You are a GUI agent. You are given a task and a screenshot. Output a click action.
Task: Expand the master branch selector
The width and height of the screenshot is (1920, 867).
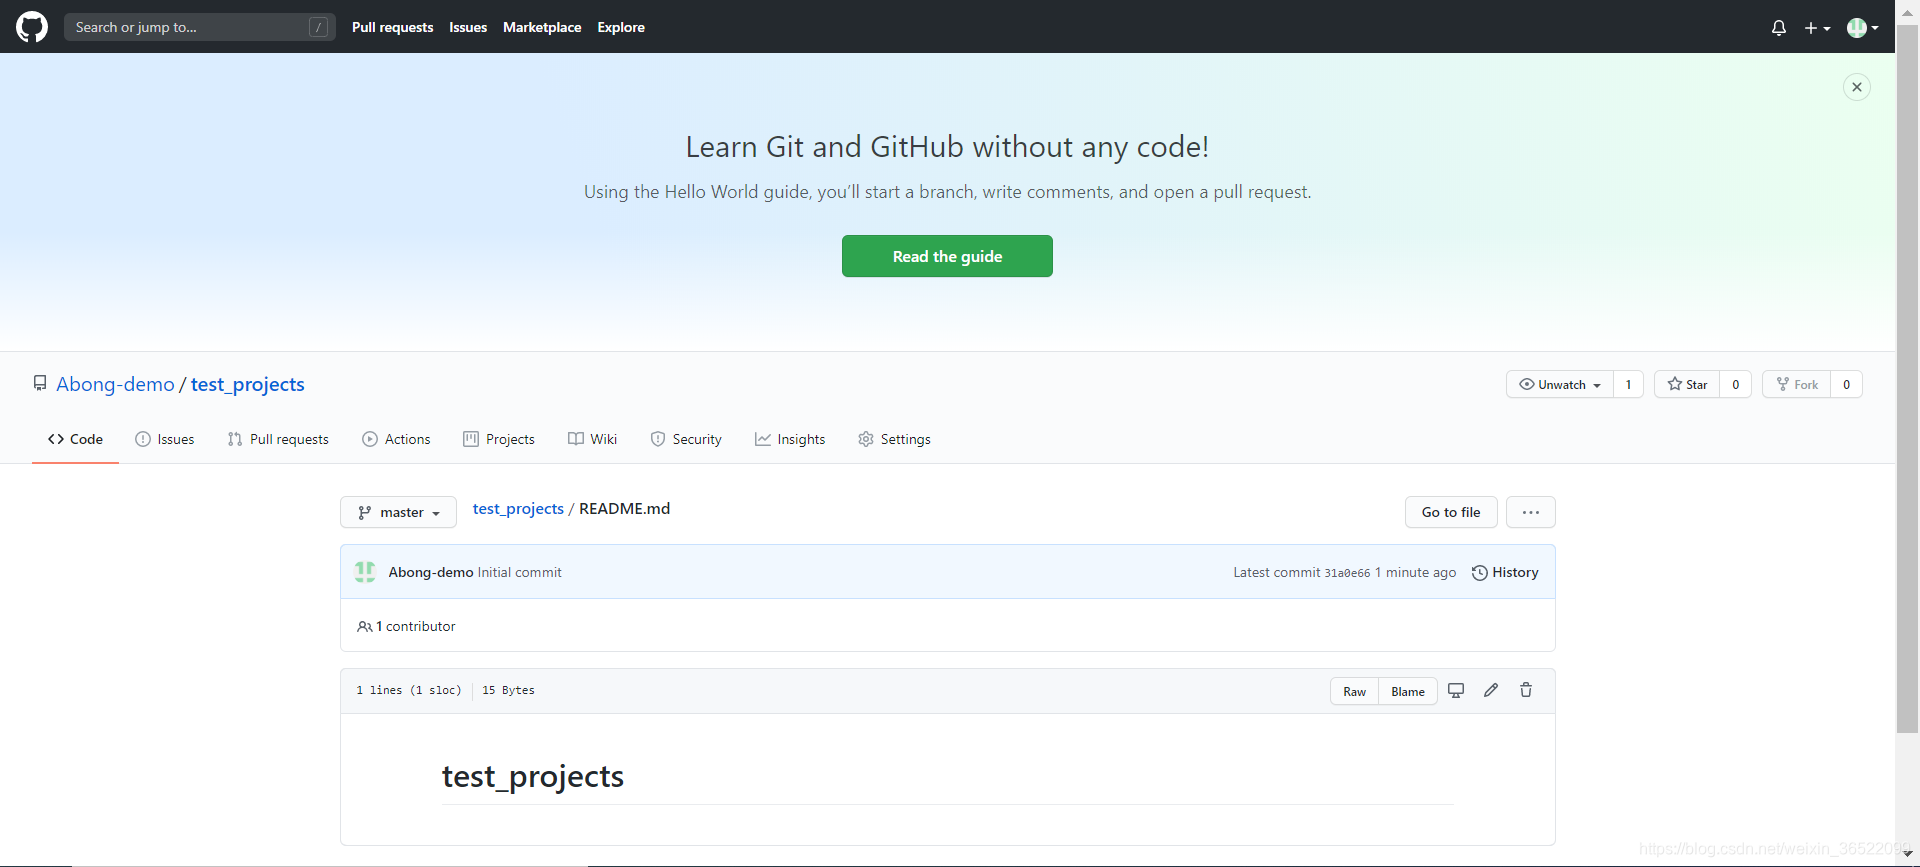click(x=398, y=512)
